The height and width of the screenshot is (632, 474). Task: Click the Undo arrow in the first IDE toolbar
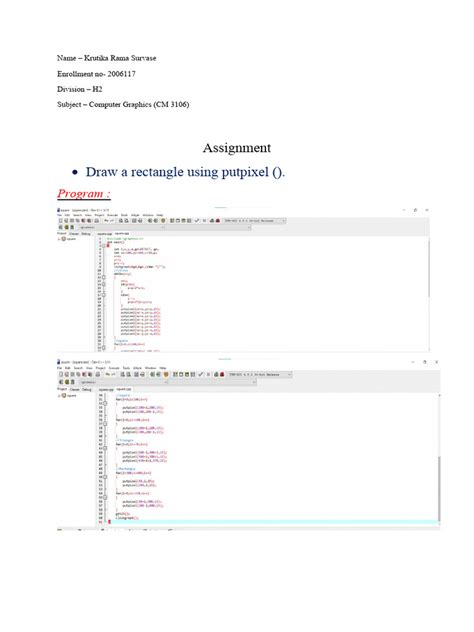[106, 221]
